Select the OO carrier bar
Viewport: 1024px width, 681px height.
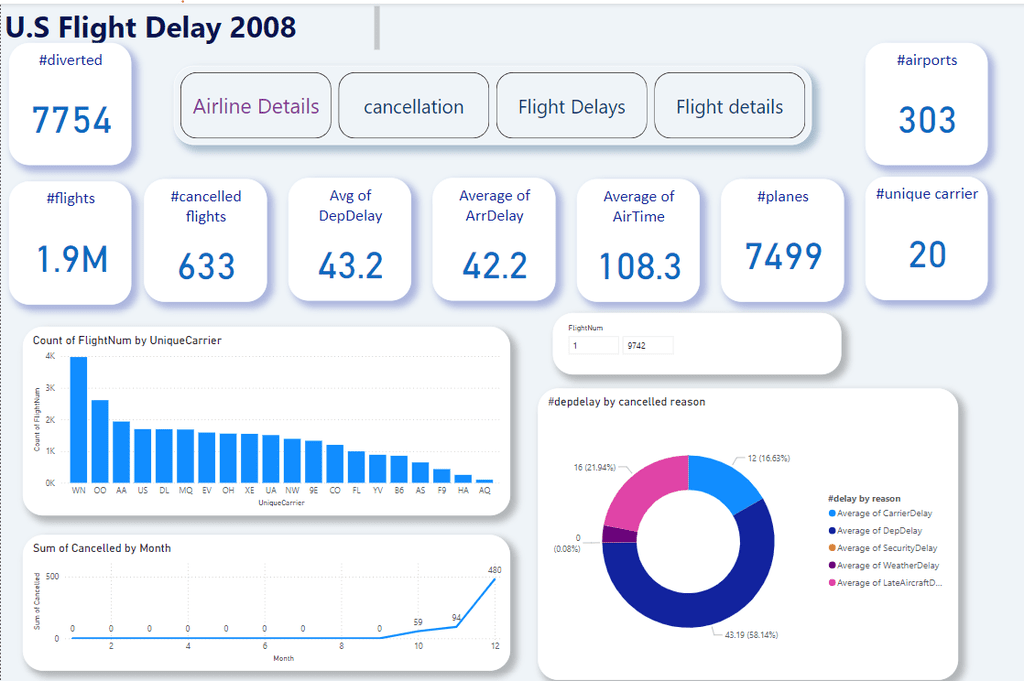point(100,441)
